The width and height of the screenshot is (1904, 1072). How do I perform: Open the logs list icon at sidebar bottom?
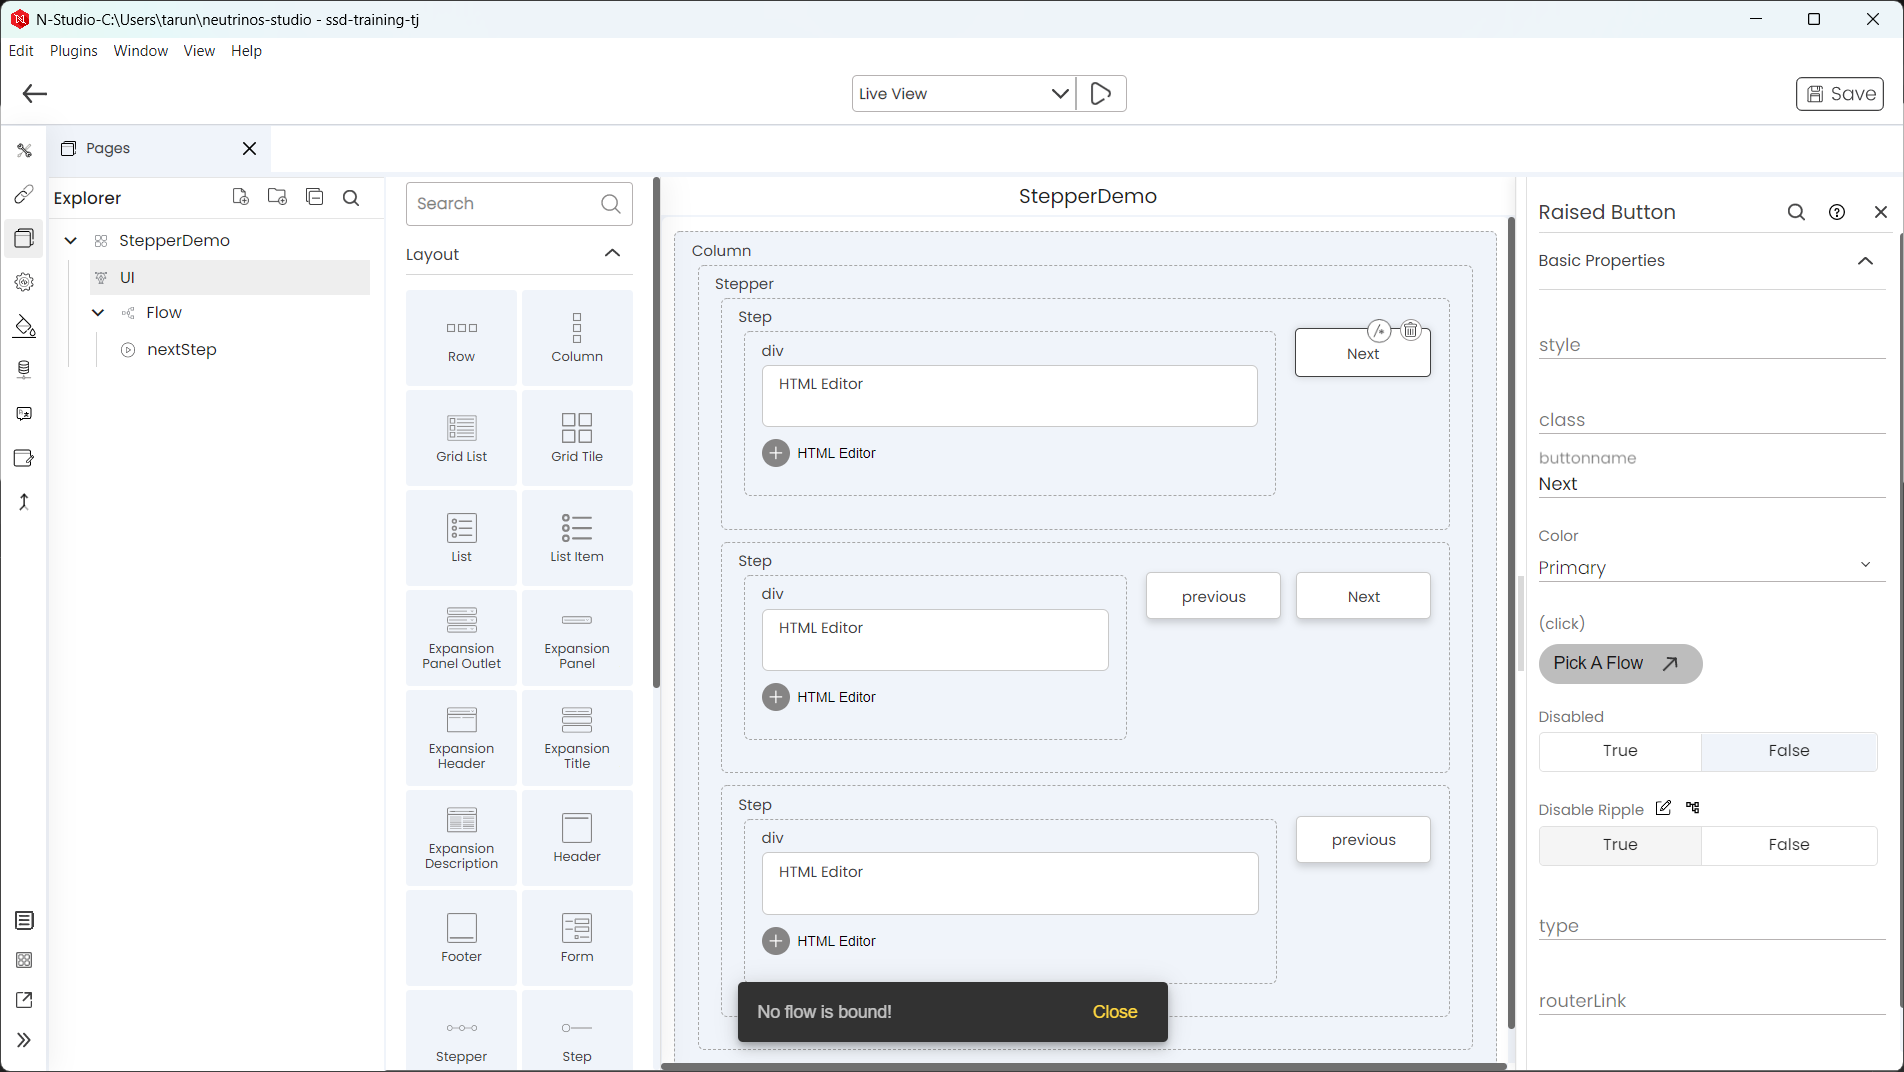(24, 920)
